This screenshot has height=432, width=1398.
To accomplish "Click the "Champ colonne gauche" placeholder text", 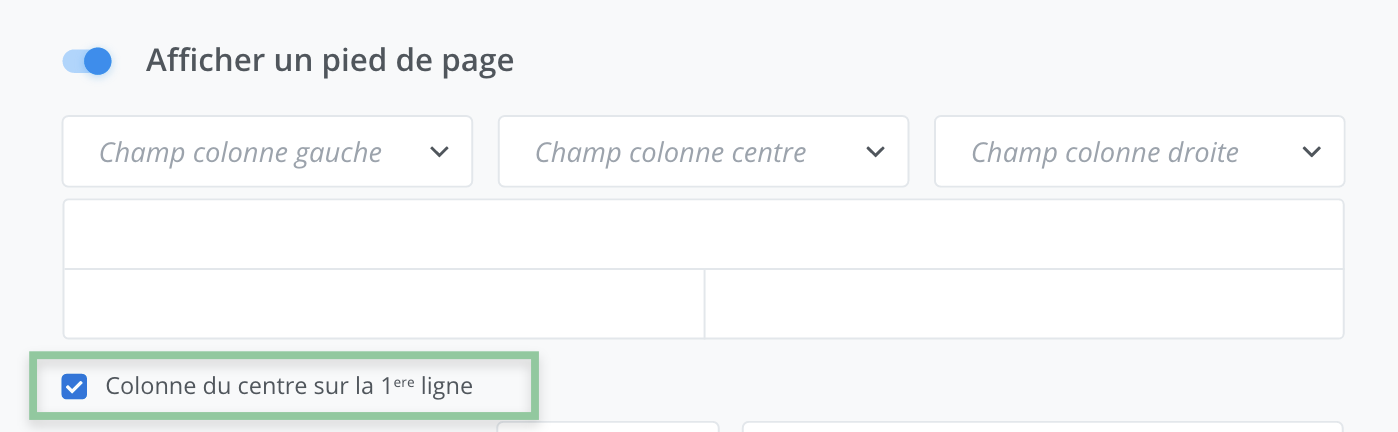I will click(241, 152).
